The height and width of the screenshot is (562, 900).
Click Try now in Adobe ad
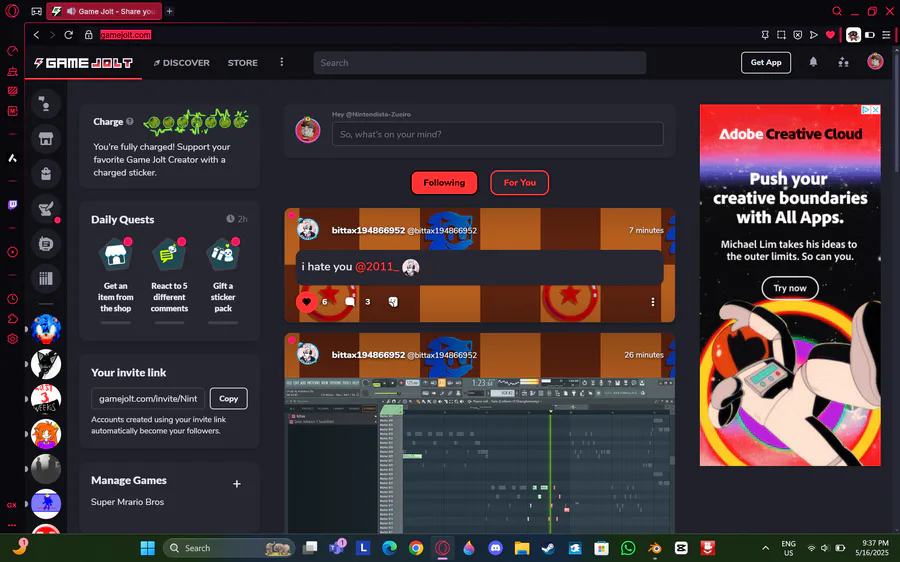tap(790, 288)
